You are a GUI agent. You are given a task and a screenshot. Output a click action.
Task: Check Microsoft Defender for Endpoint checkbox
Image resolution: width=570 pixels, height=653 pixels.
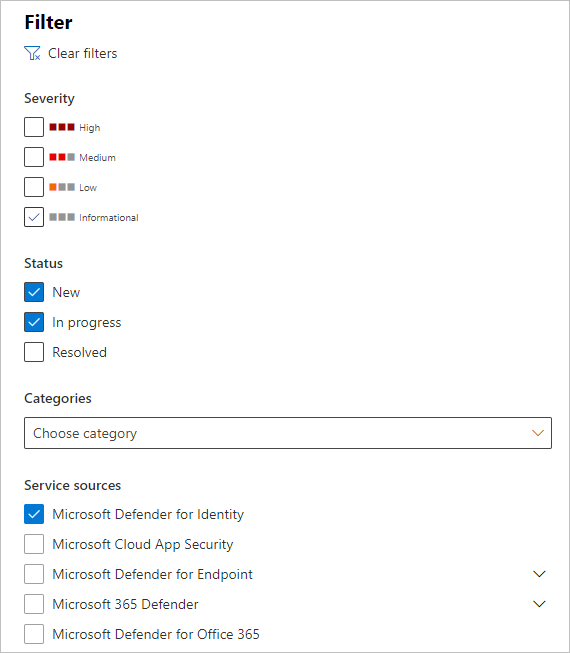click(x=34, y=574)
